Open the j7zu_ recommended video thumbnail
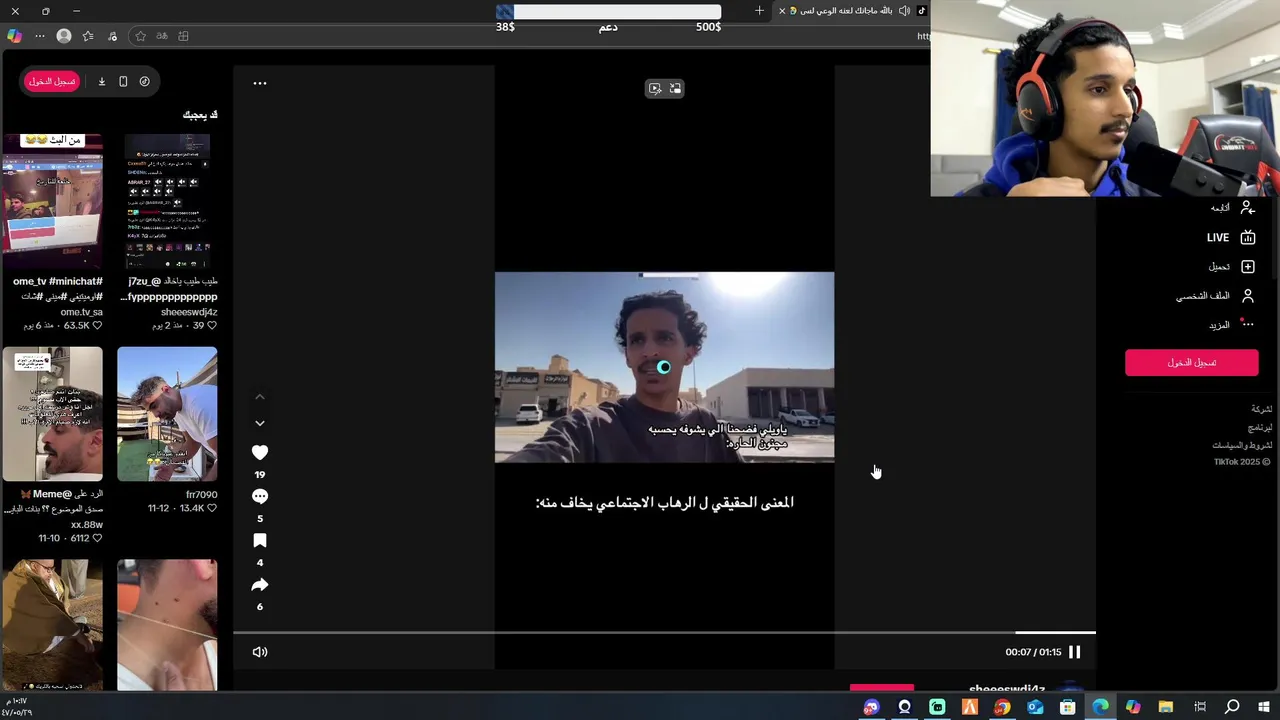 pyautogui.click(x=167, y=201)
